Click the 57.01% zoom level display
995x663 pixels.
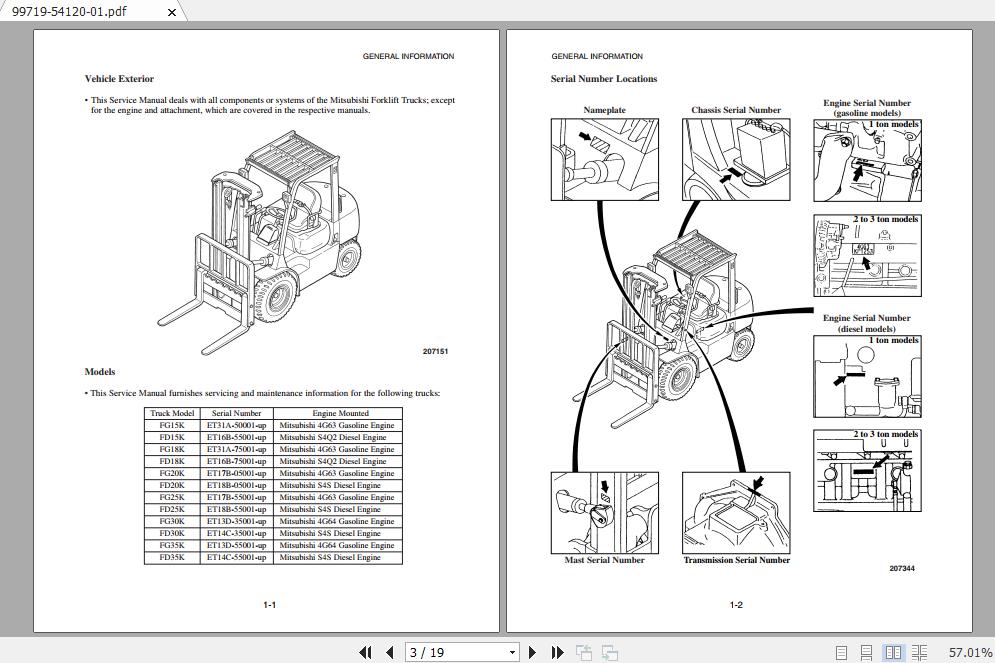[x=963, y=651]
